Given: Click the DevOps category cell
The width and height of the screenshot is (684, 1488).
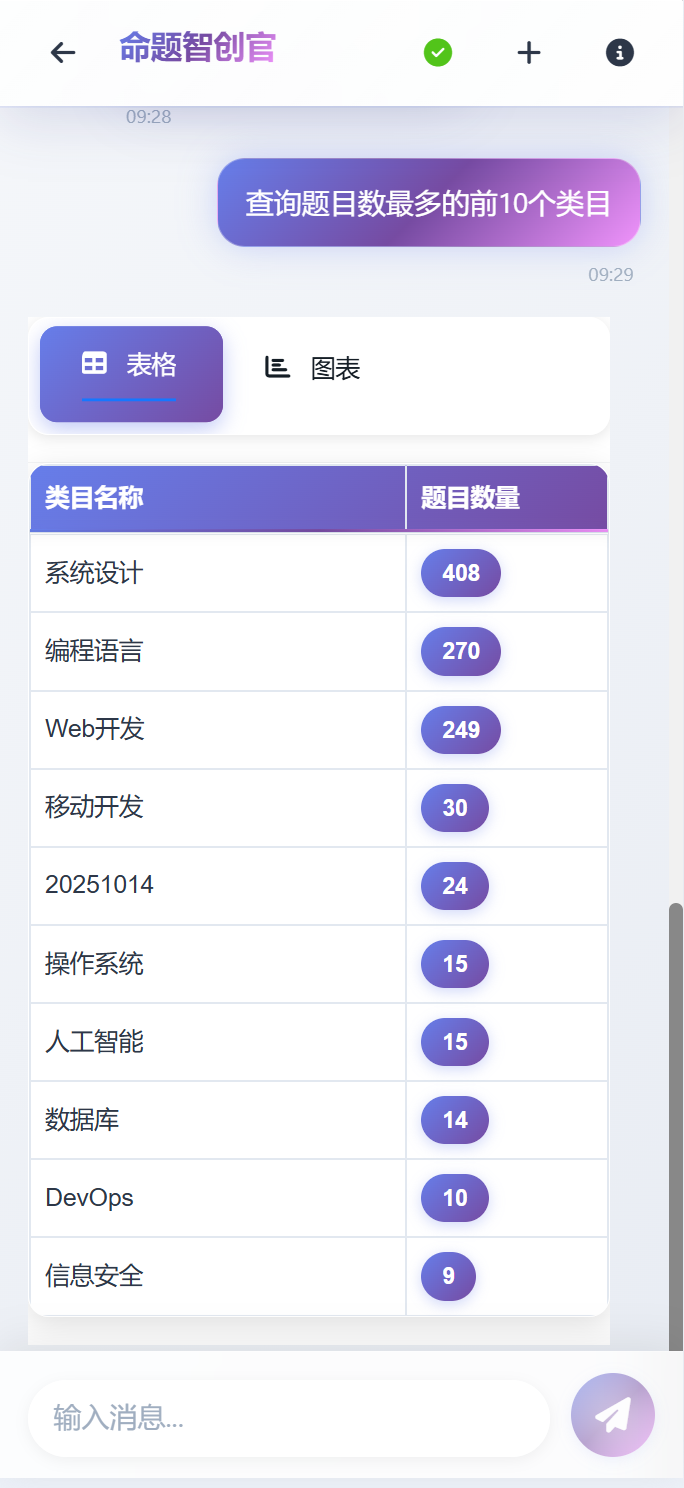Looking at the screenshot, I should point(218,1198).
